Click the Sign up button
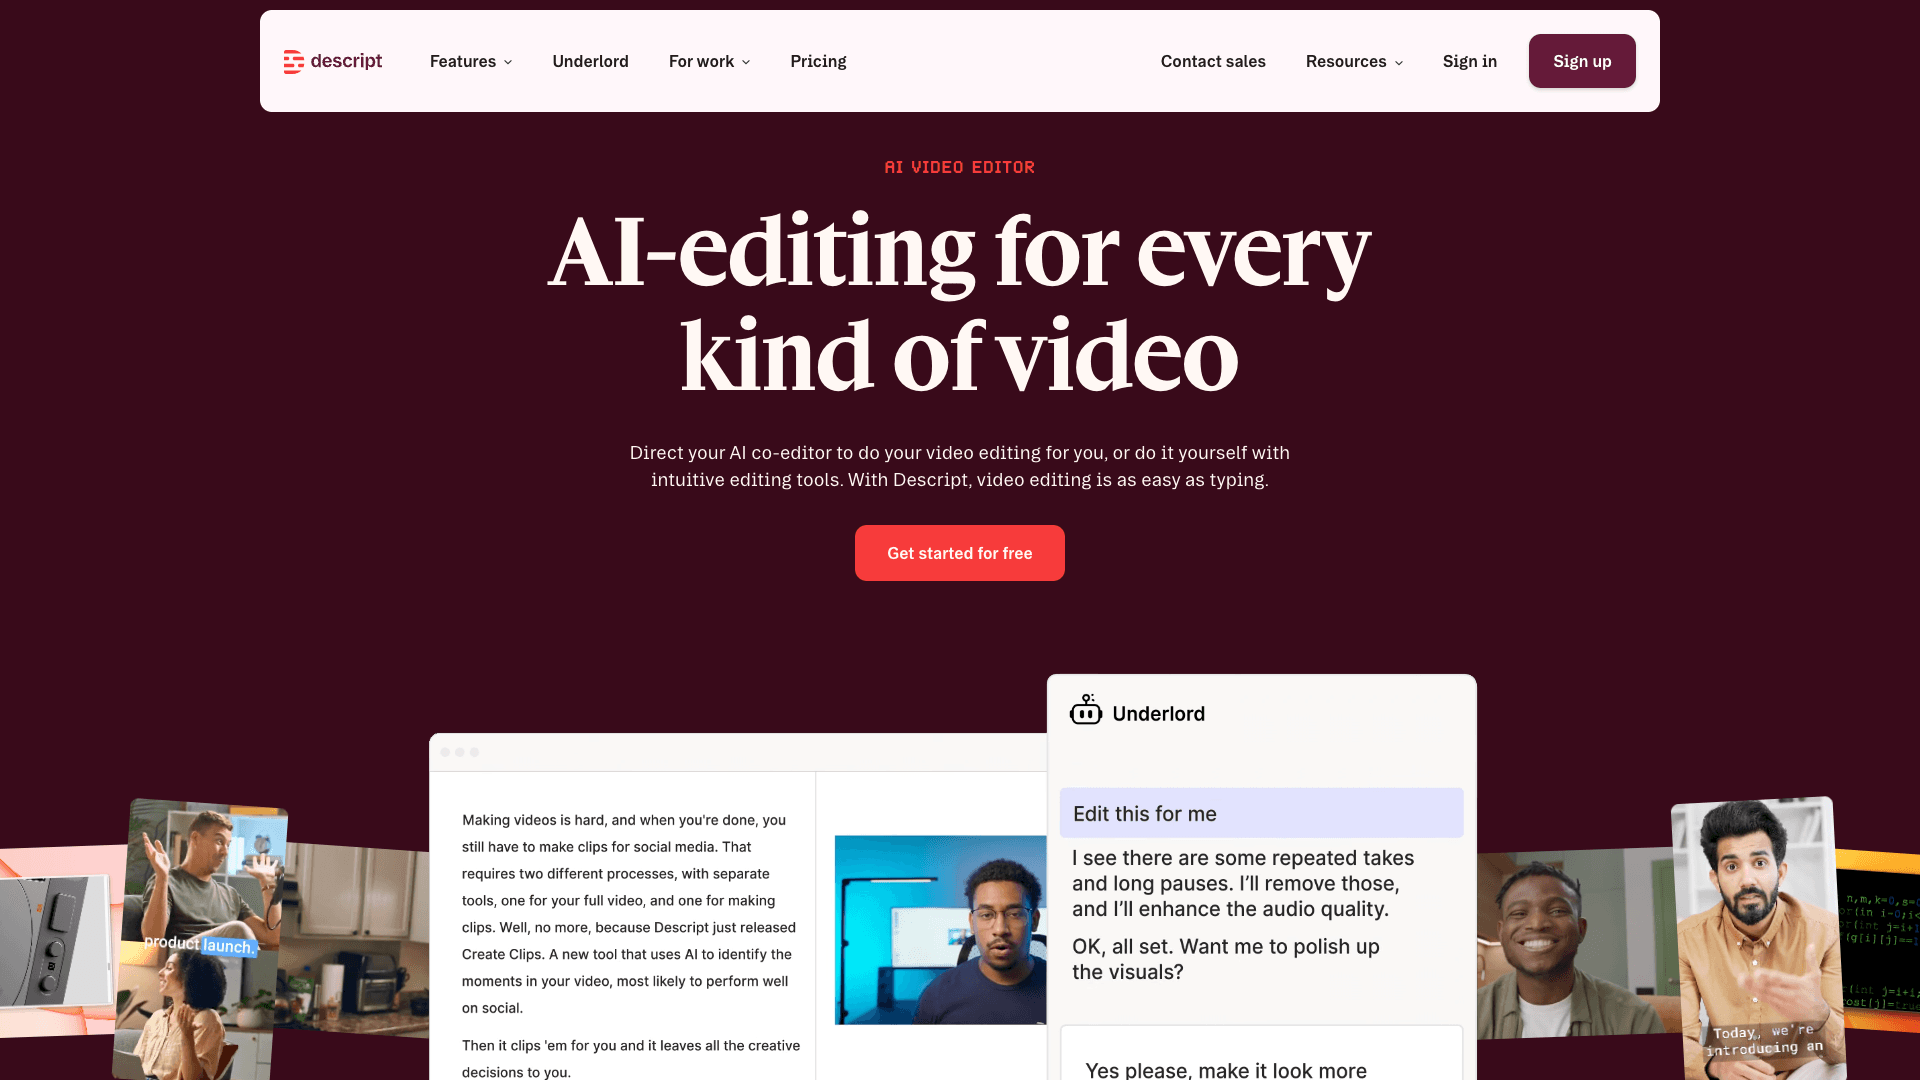Image resolution: width=1920 pixels, height=1080 pixels. [1582, 61]
